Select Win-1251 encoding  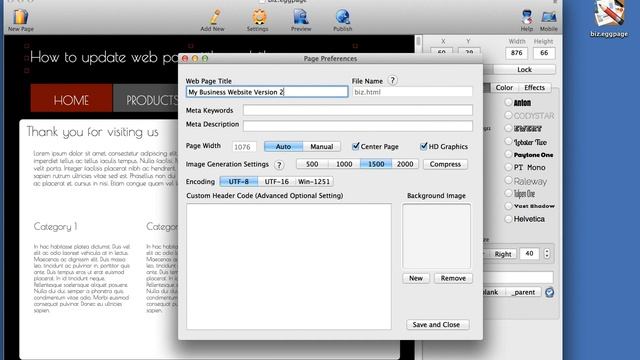[x=314, y=182]
